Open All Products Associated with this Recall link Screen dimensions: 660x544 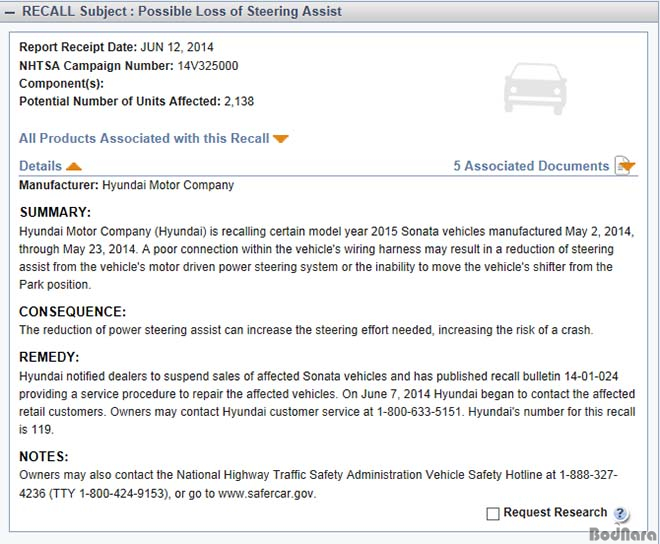point(144,139)
